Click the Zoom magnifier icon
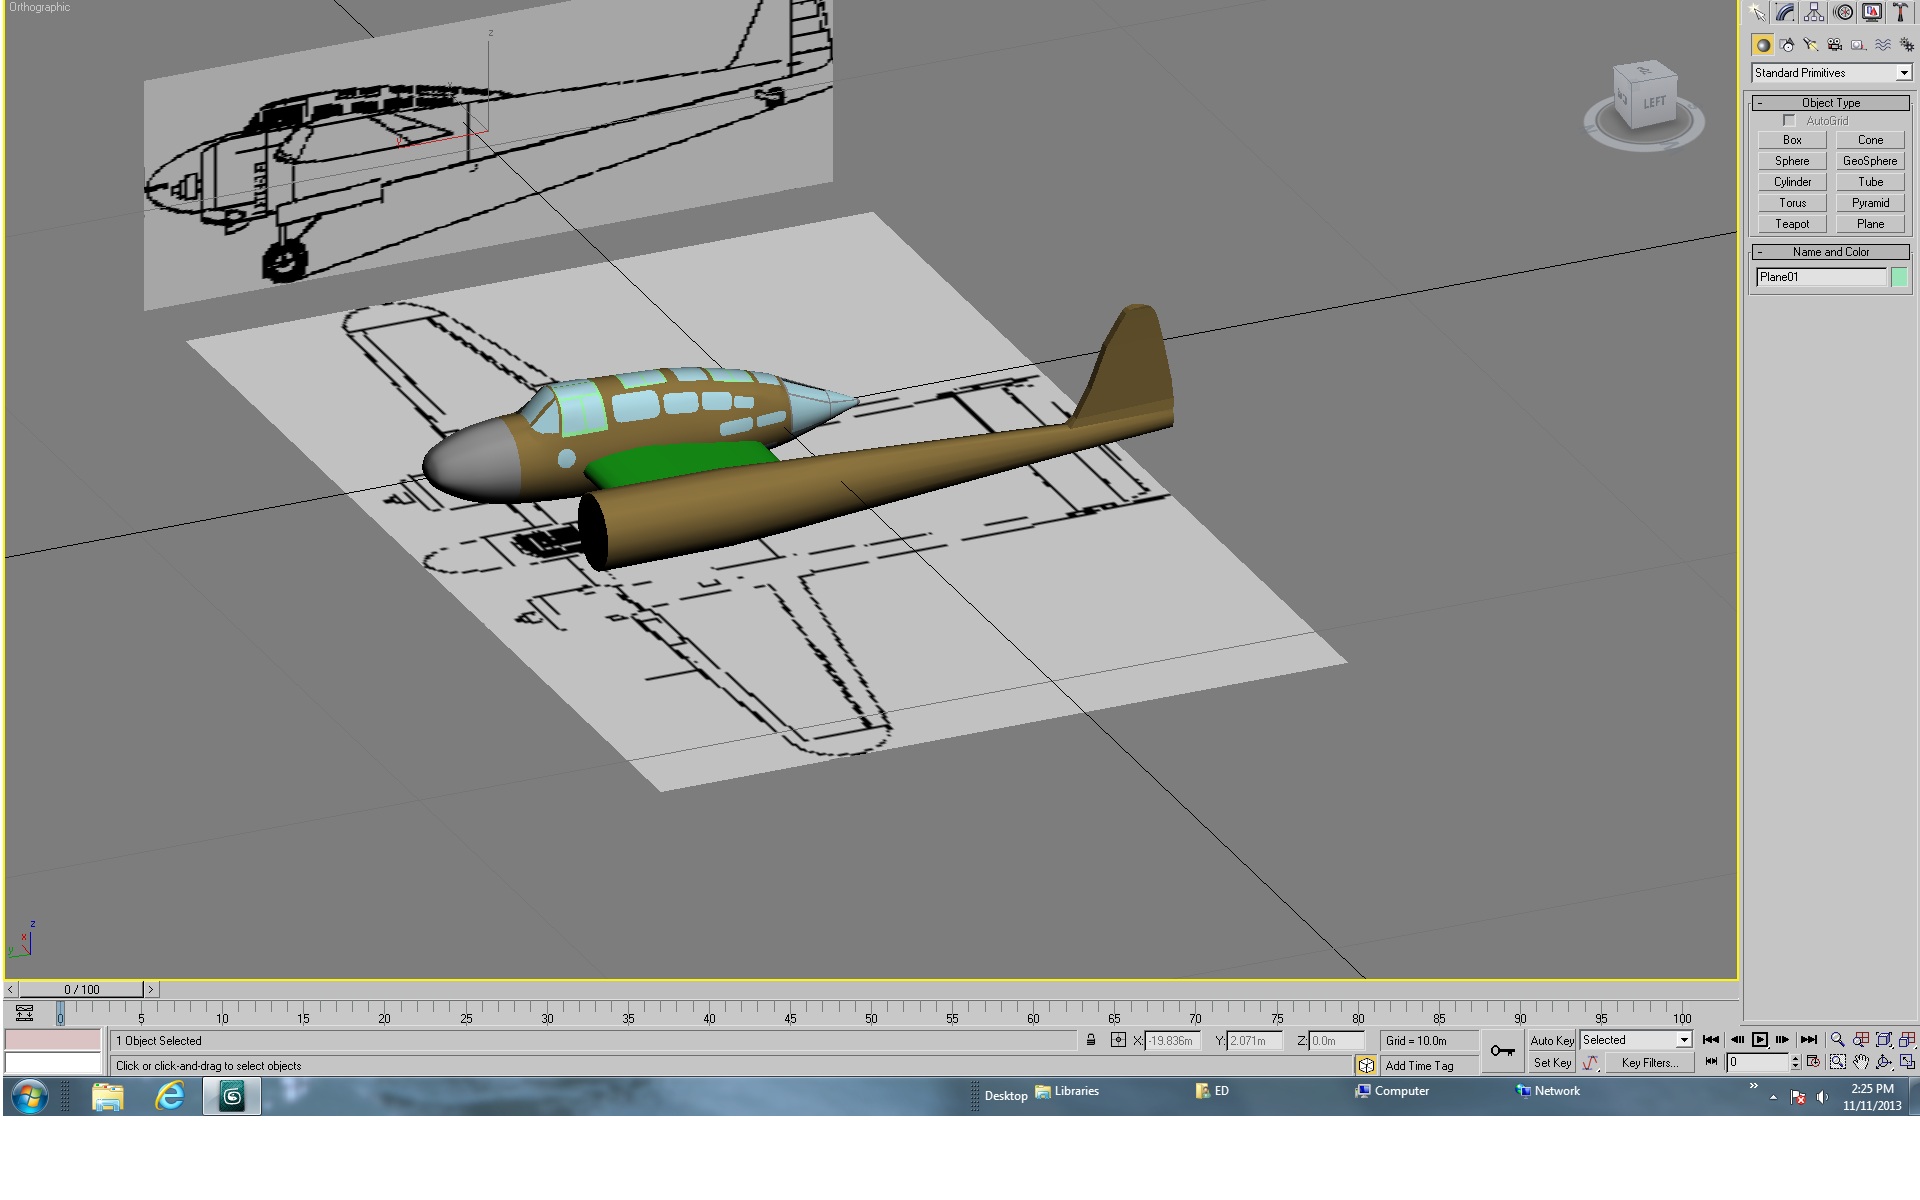 point(1837,1040)
